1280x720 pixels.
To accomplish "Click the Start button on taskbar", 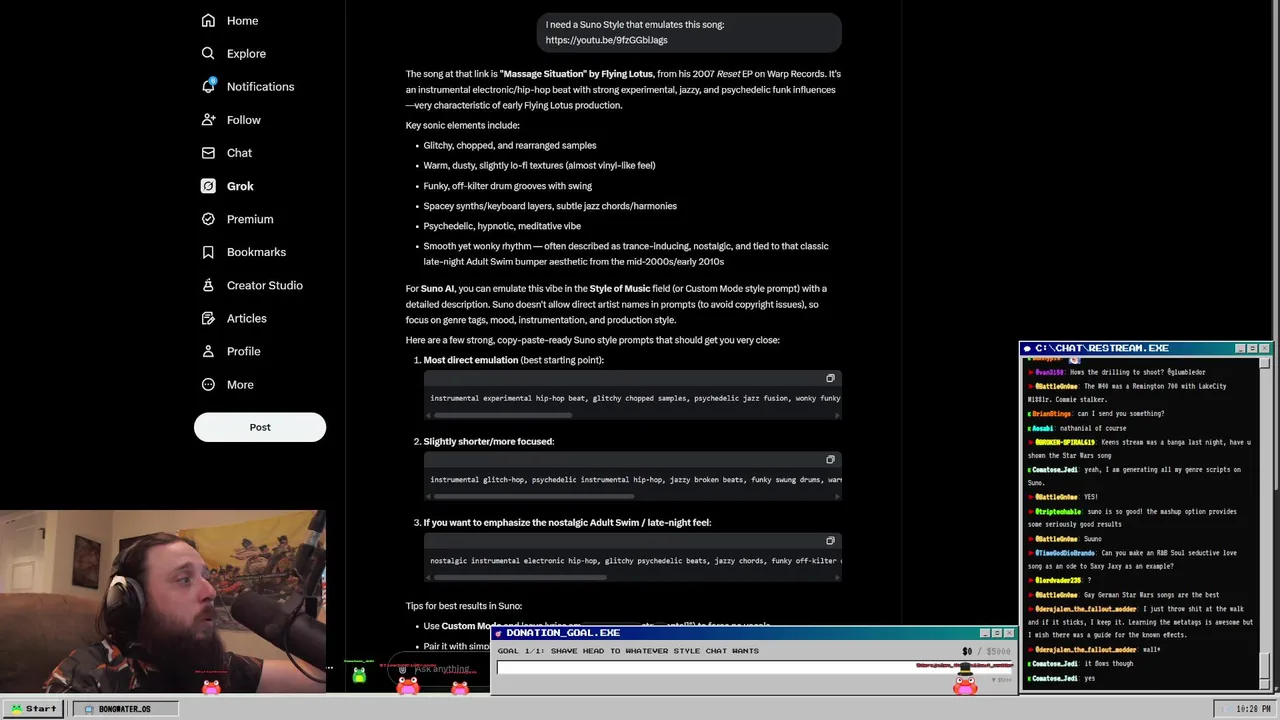I will pos(34,708).
